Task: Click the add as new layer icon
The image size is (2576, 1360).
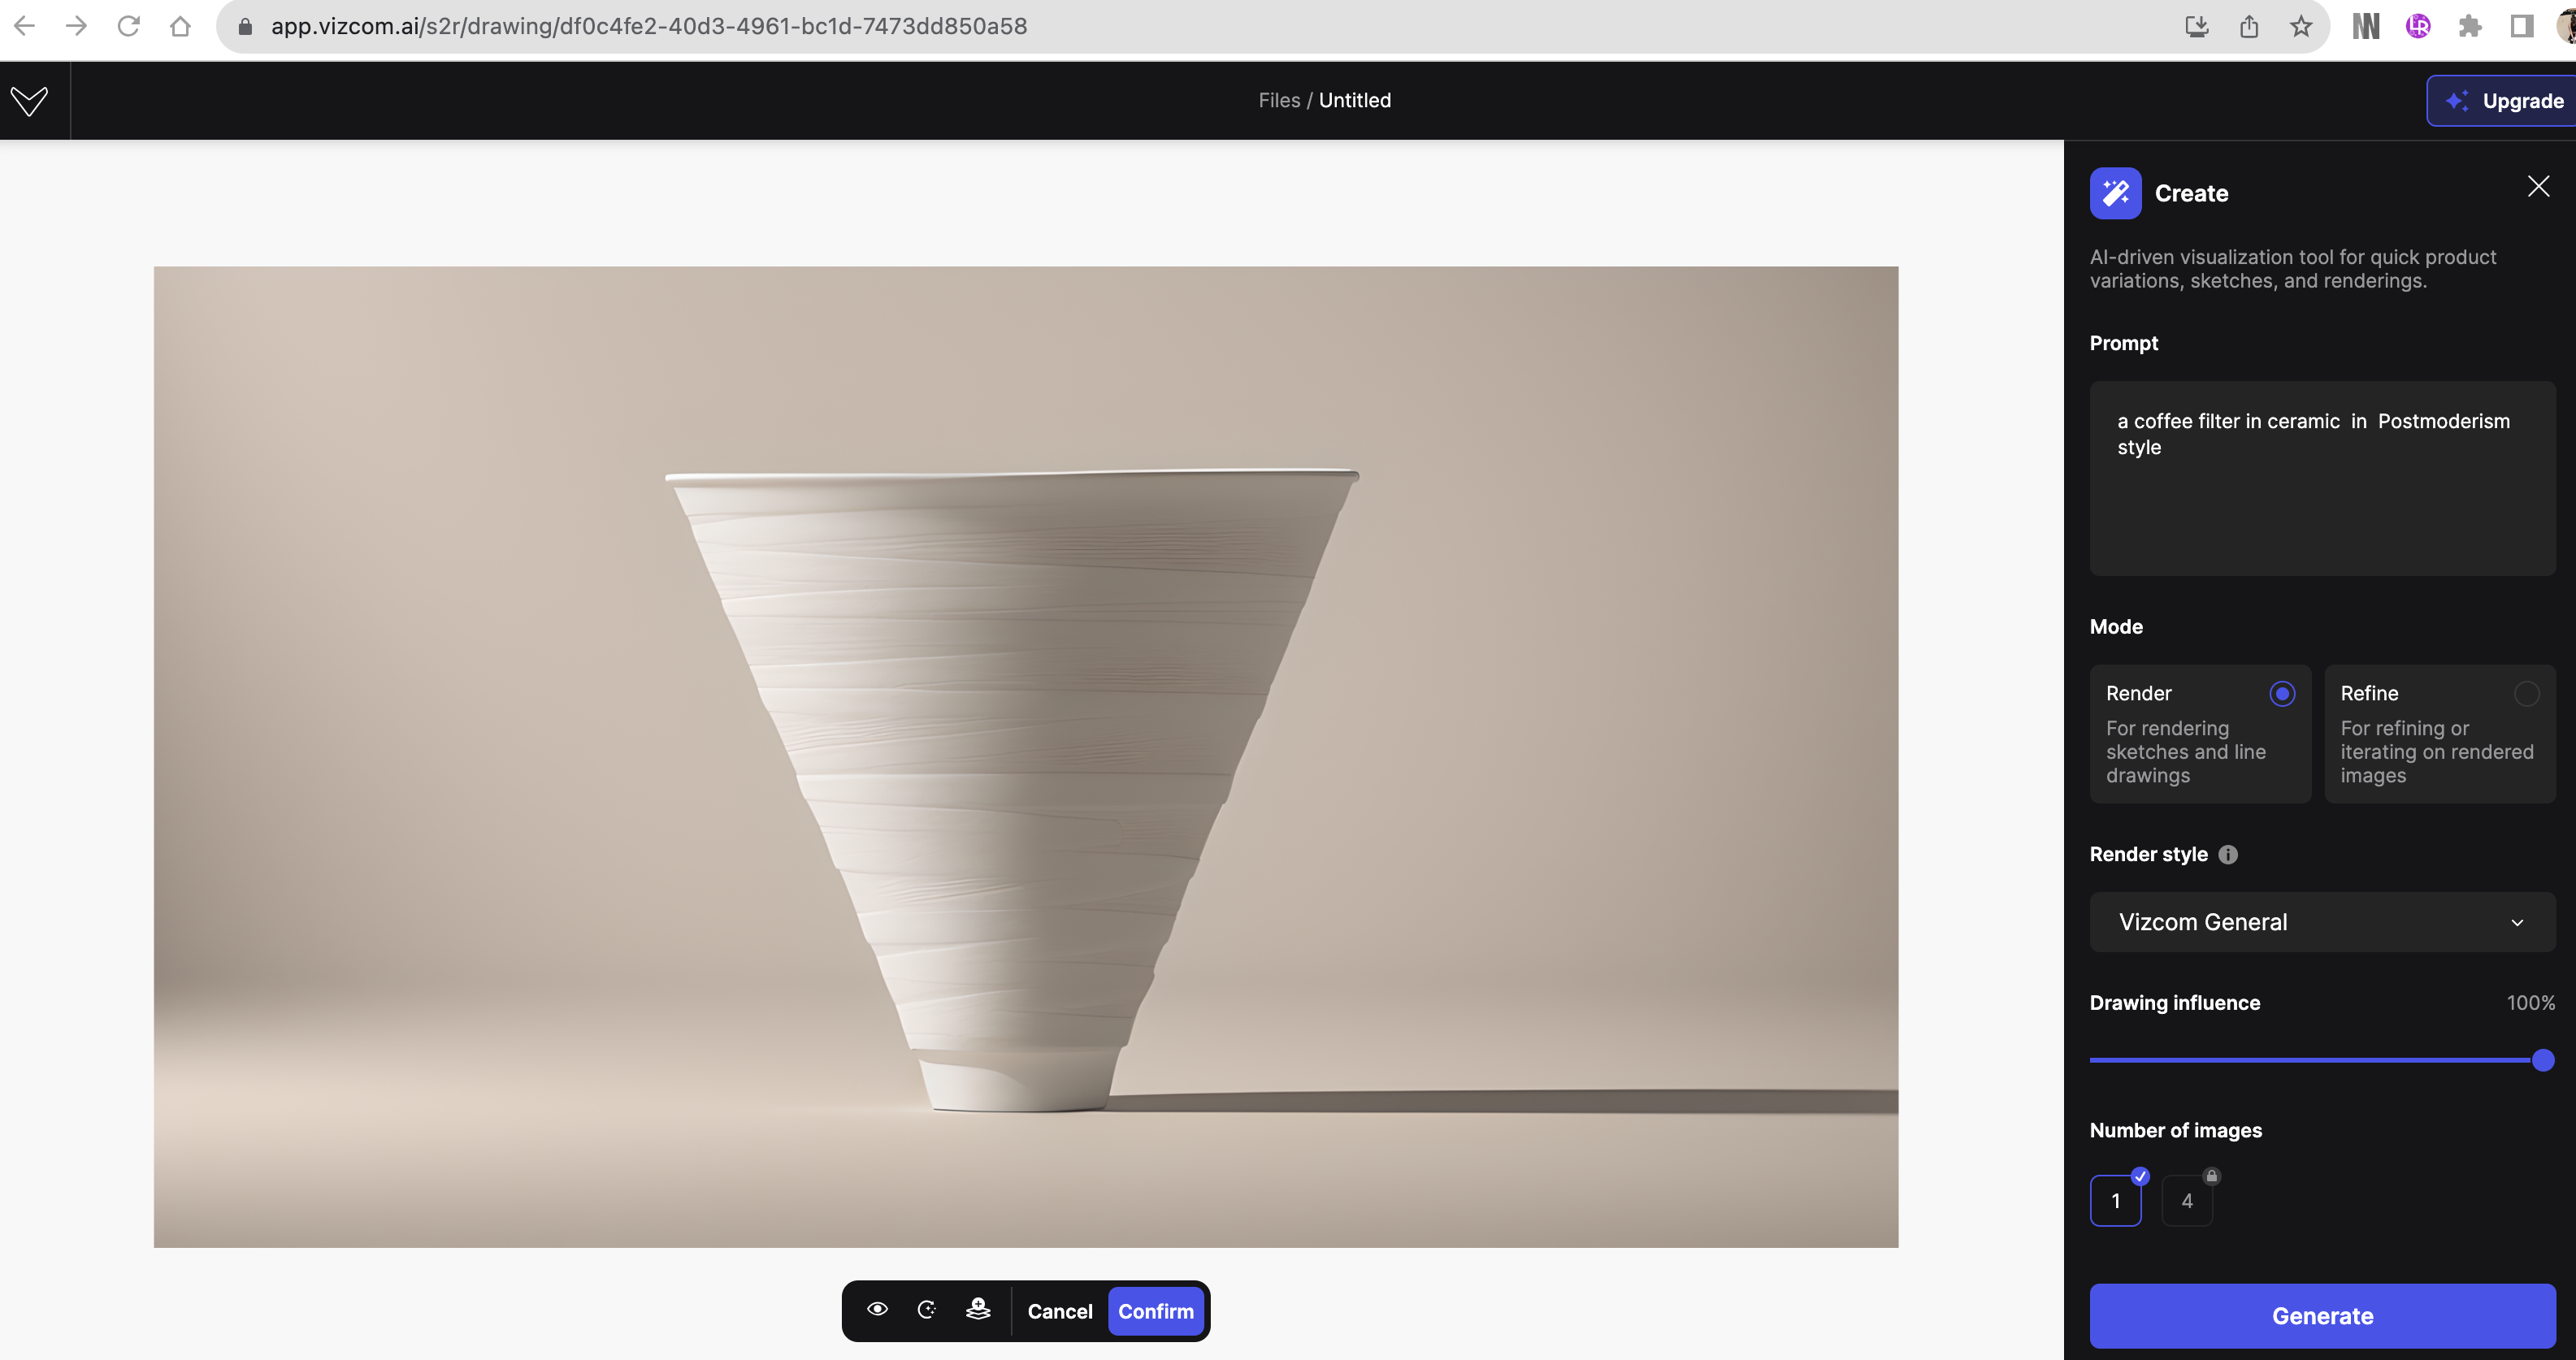Action: (x=978, y=1310)
